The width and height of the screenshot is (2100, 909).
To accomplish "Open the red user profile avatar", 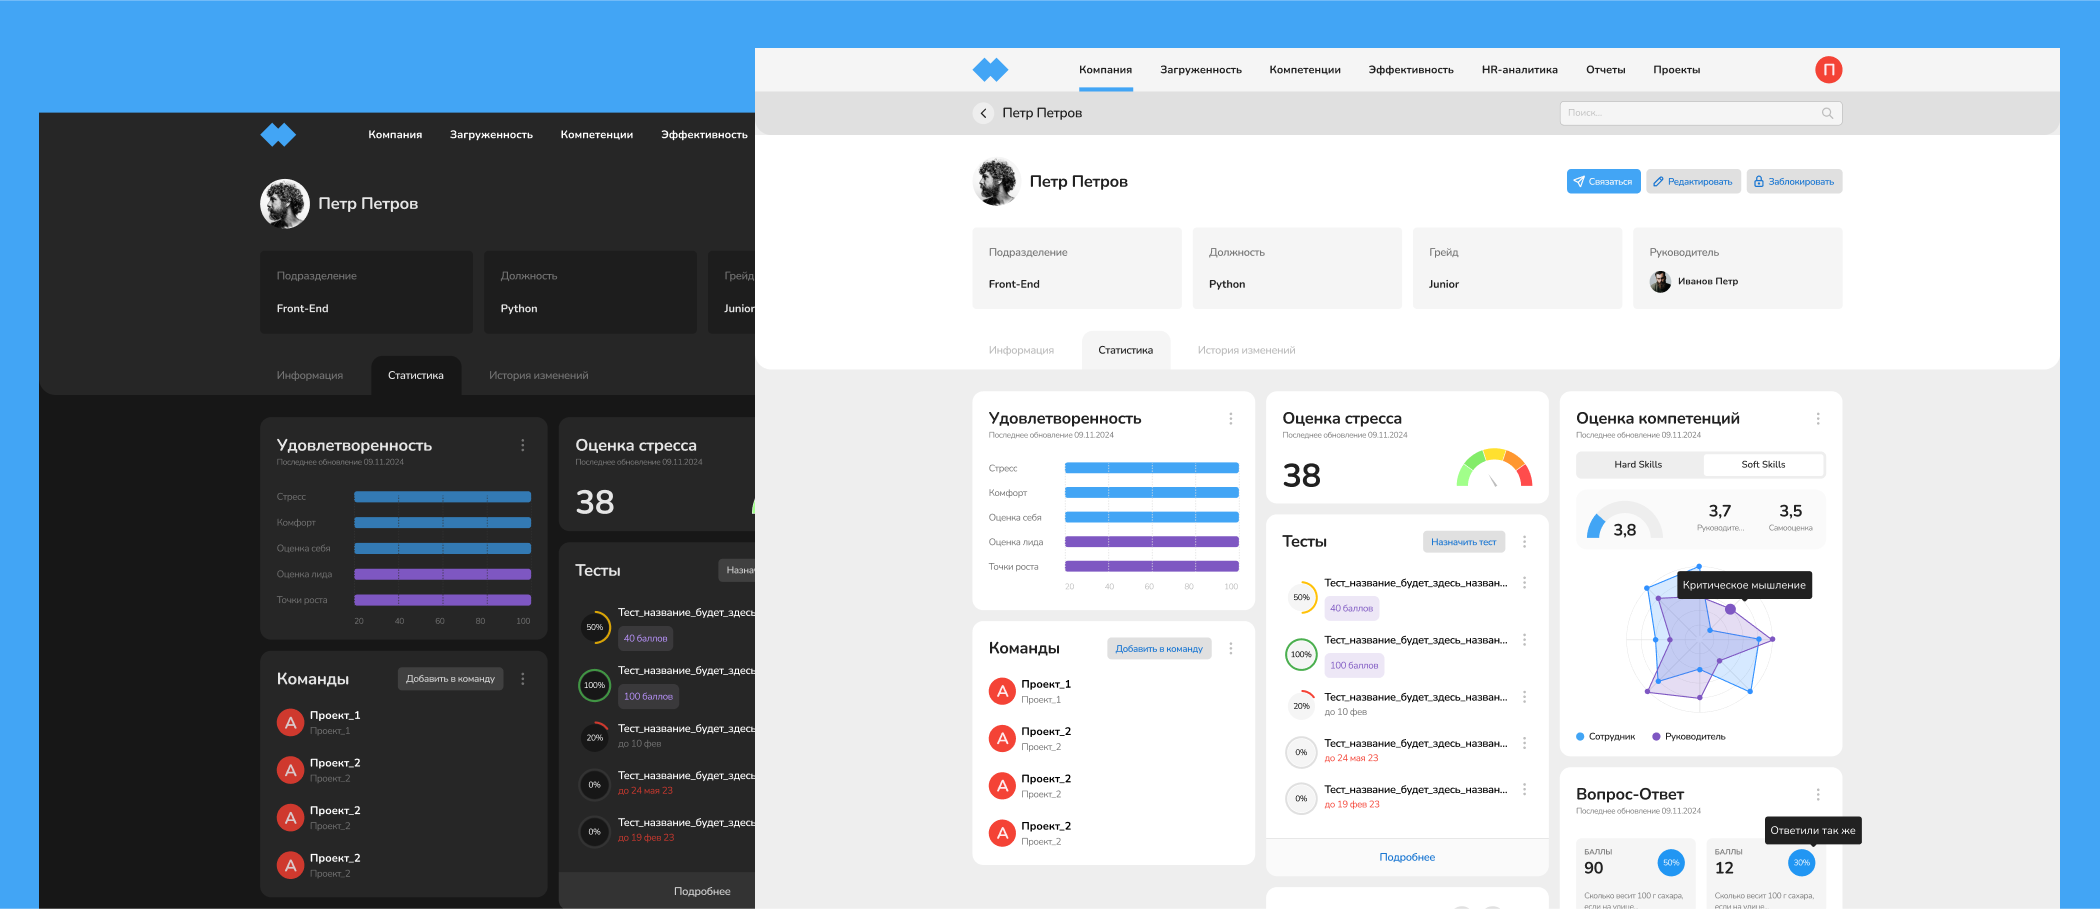I will pyautogui.click(x=1828, y=69).
